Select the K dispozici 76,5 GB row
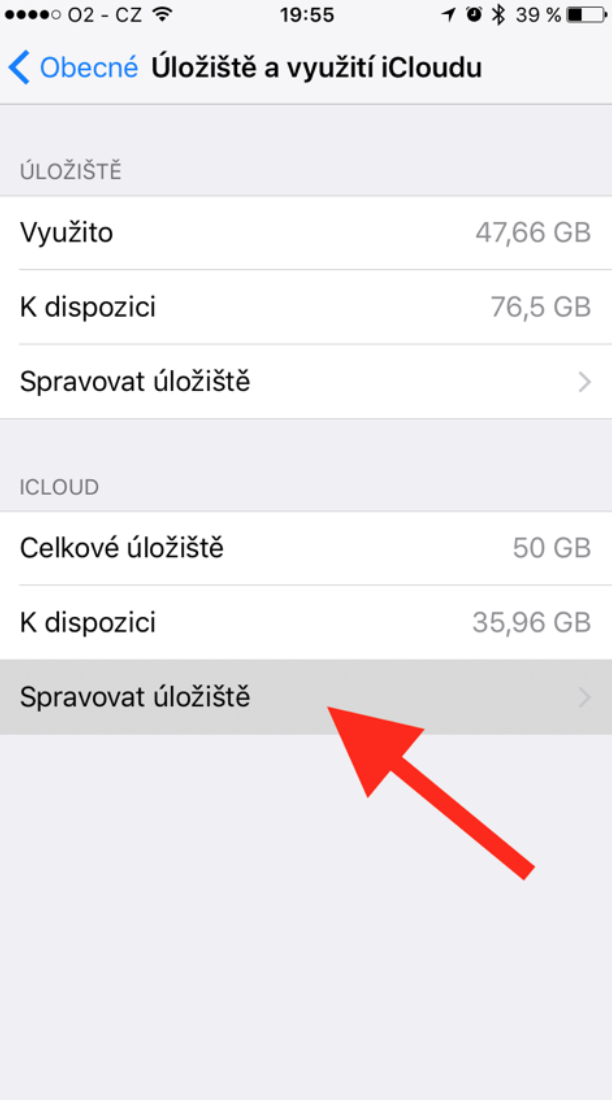This screenshot has width=612, height=1100. pos(306,307)
